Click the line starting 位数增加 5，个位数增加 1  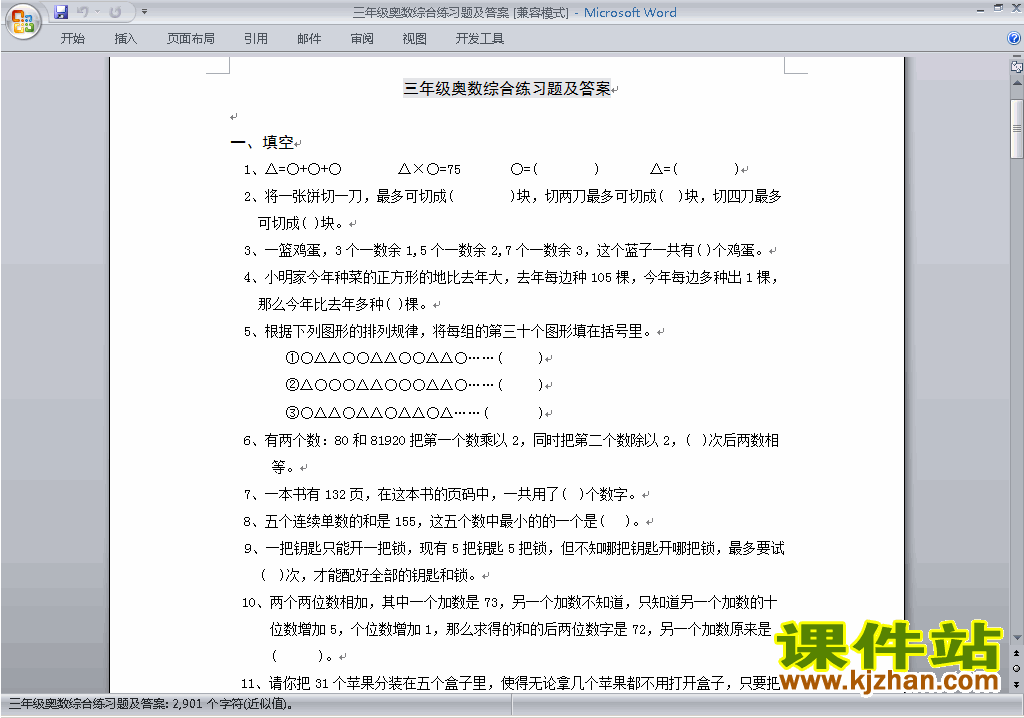click(520, 630)
